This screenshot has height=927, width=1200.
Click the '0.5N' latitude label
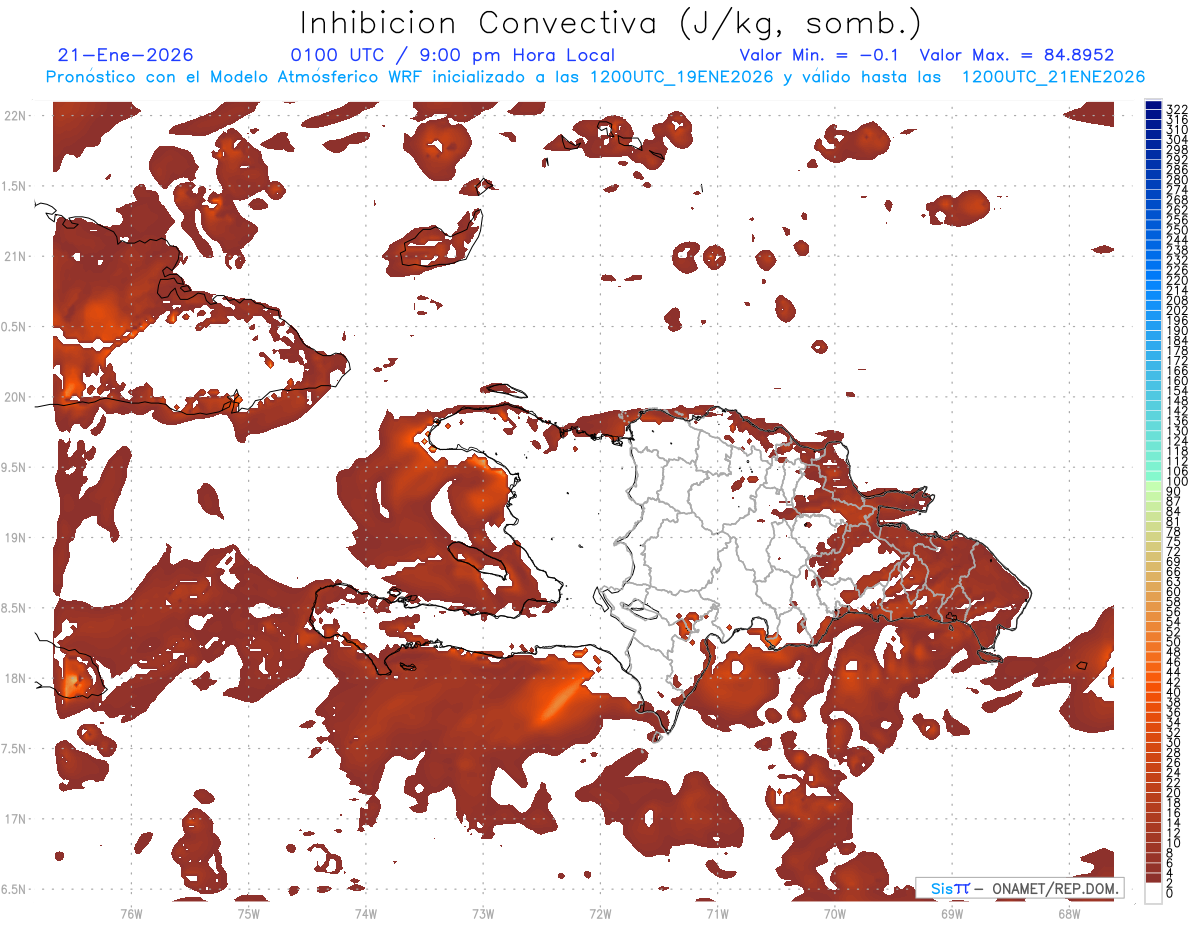[15, 327]
